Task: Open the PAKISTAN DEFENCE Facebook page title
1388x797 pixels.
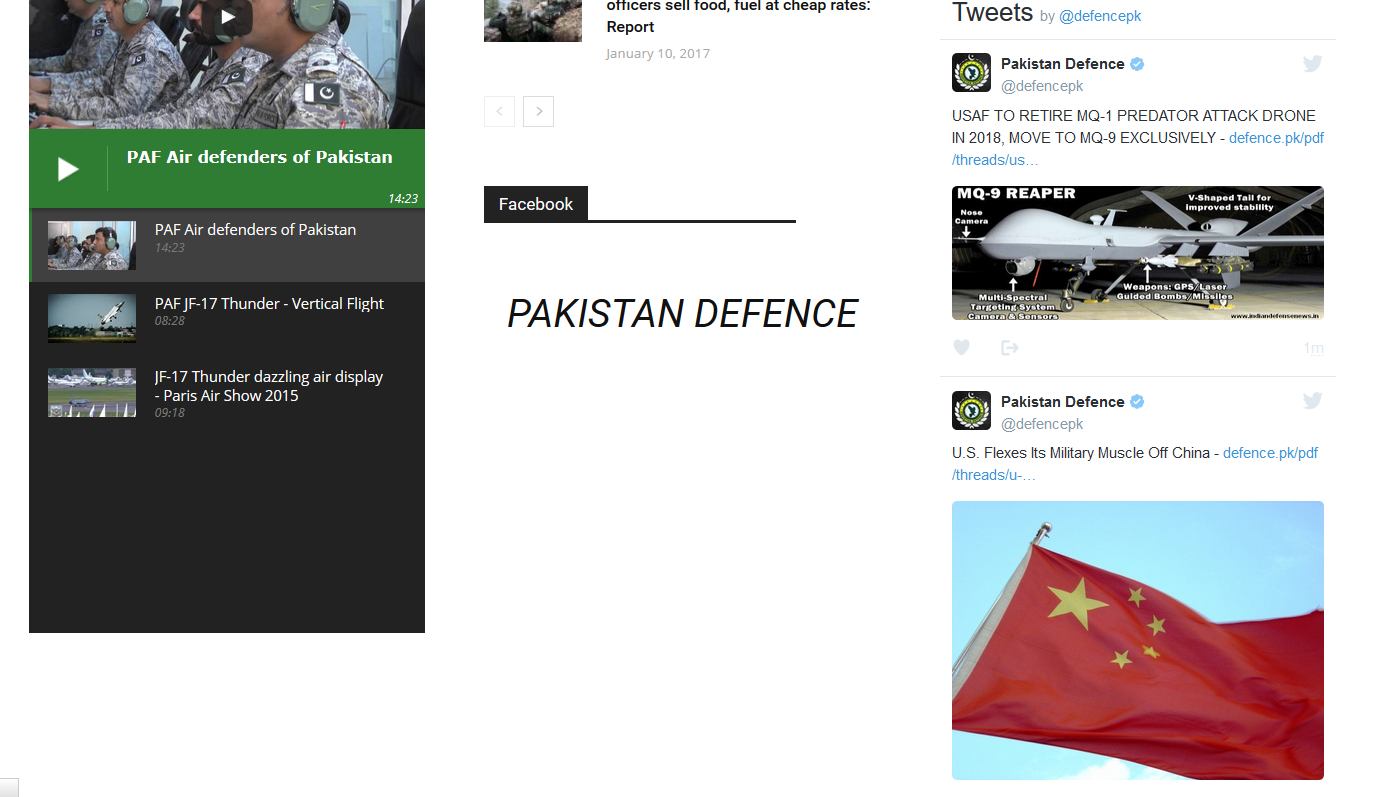Action: (x=682, y=314)
